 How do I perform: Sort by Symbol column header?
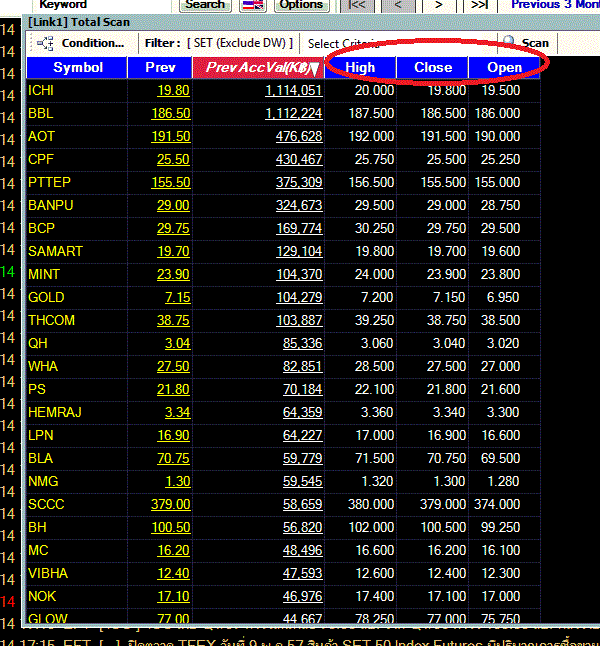(77, 68)
